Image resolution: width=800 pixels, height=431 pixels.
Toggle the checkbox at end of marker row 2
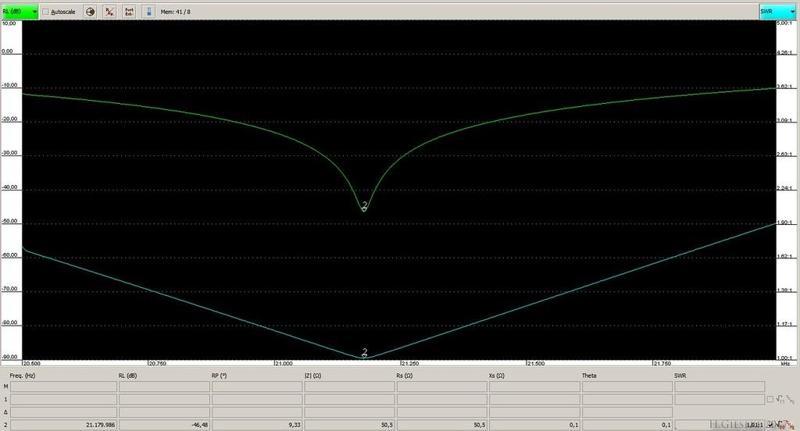point(770,424)
